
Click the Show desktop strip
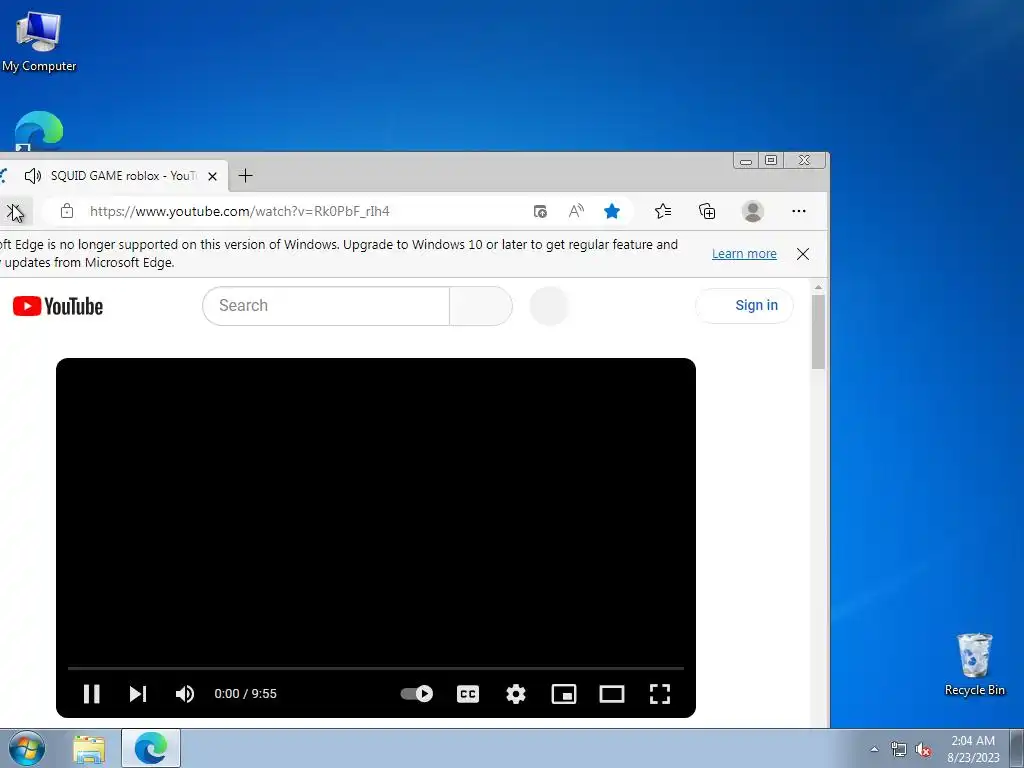[1017, 748]
